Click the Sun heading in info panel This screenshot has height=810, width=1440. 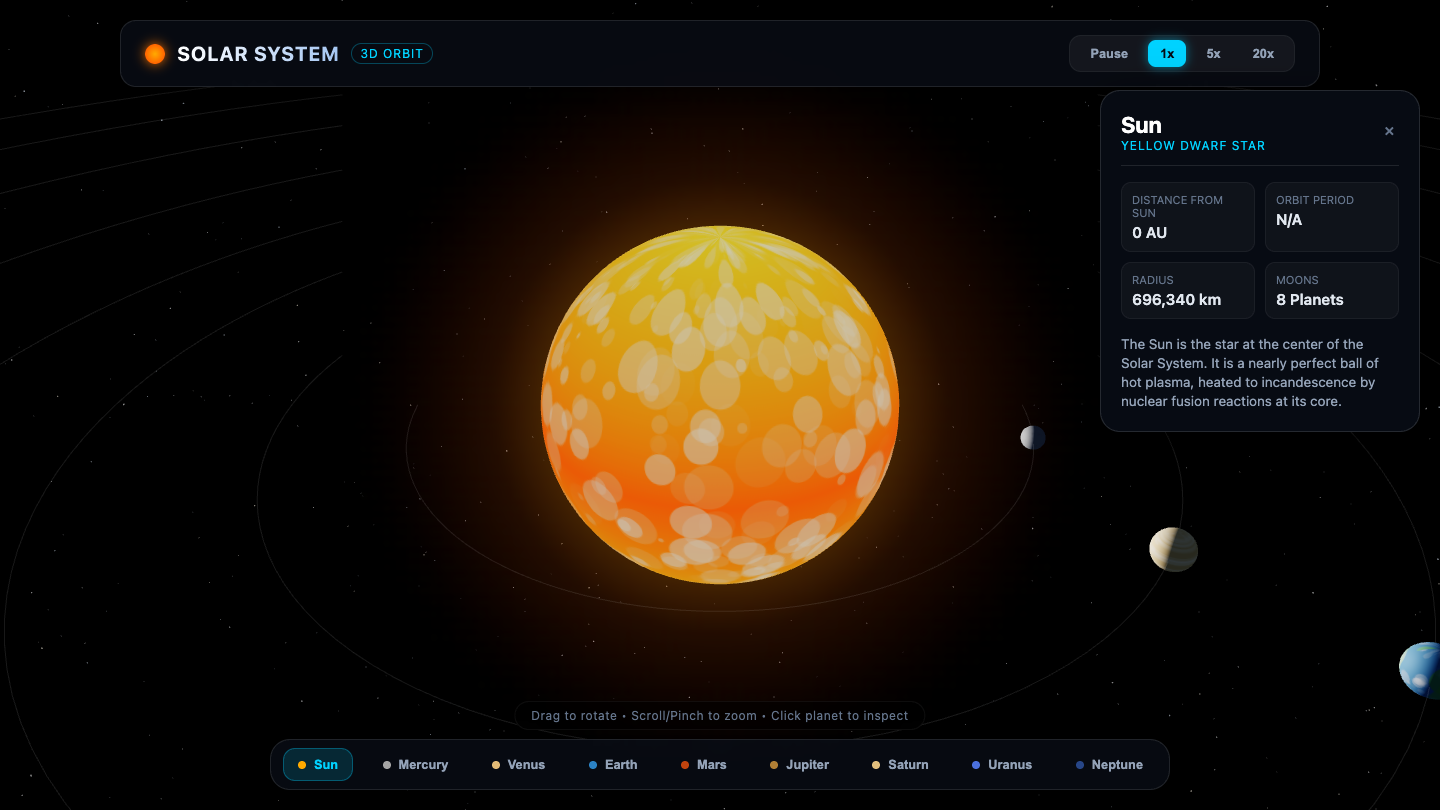pyautogui.click(x=1141, y=125)
